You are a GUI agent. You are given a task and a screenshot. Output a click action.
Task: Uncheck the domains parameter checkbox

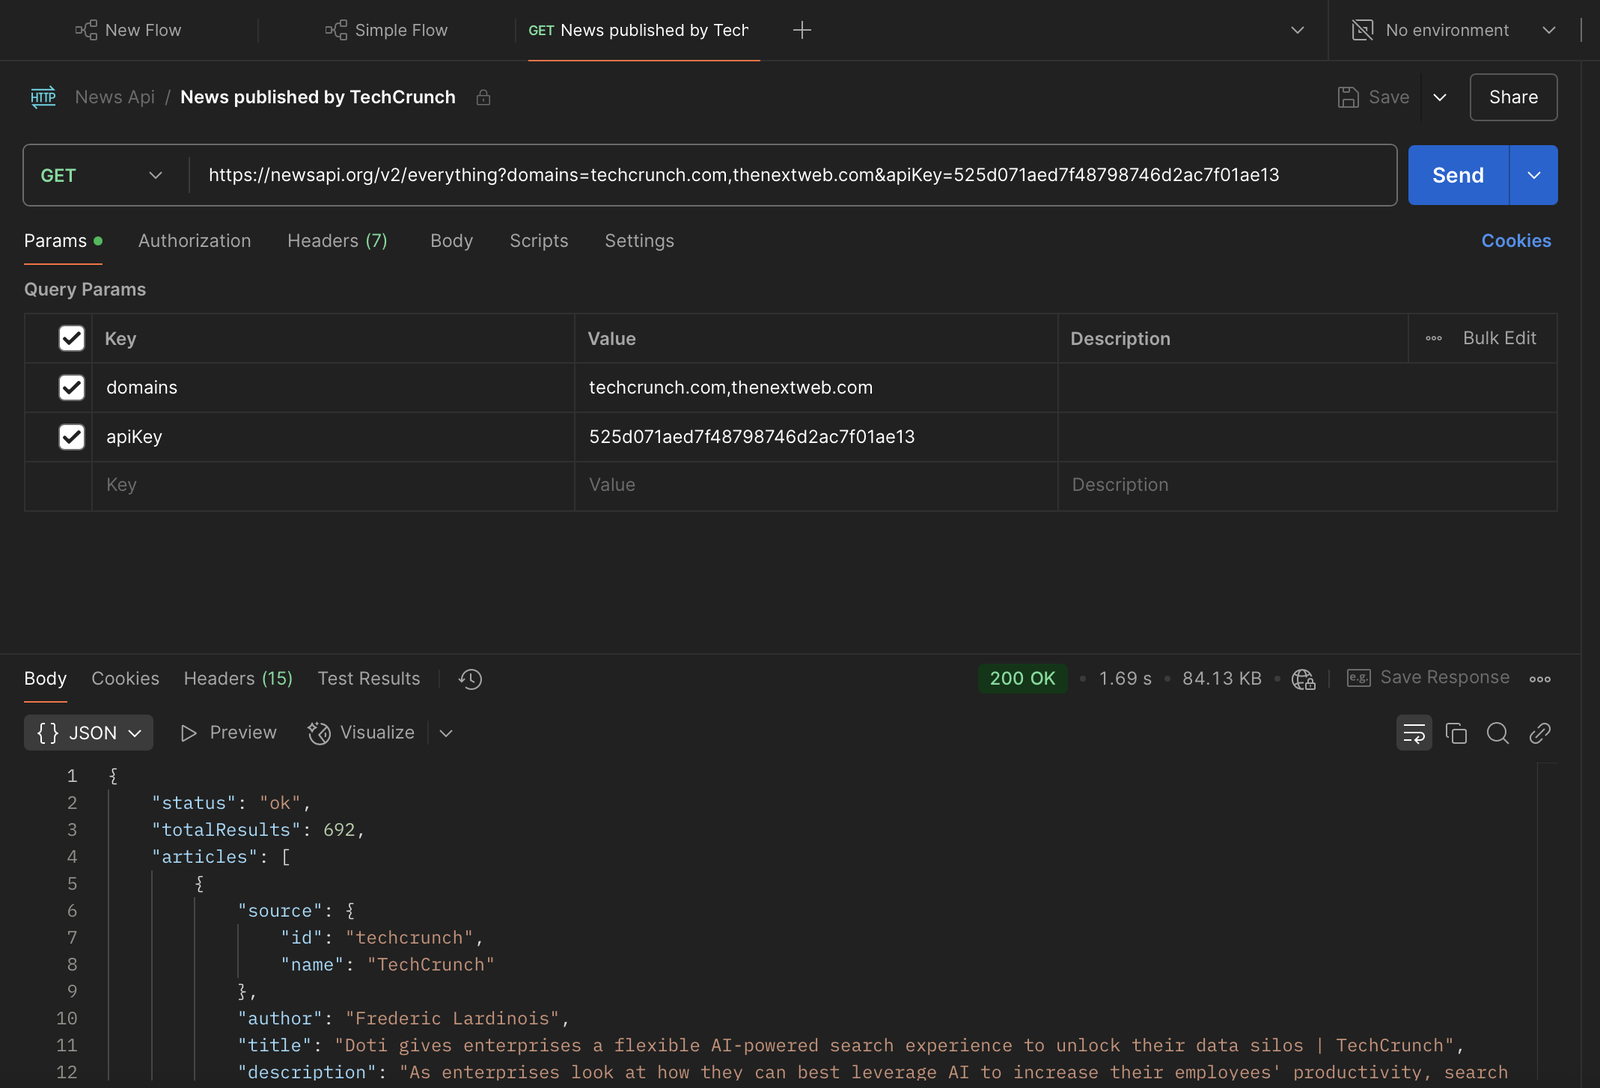tap(72, 388)
